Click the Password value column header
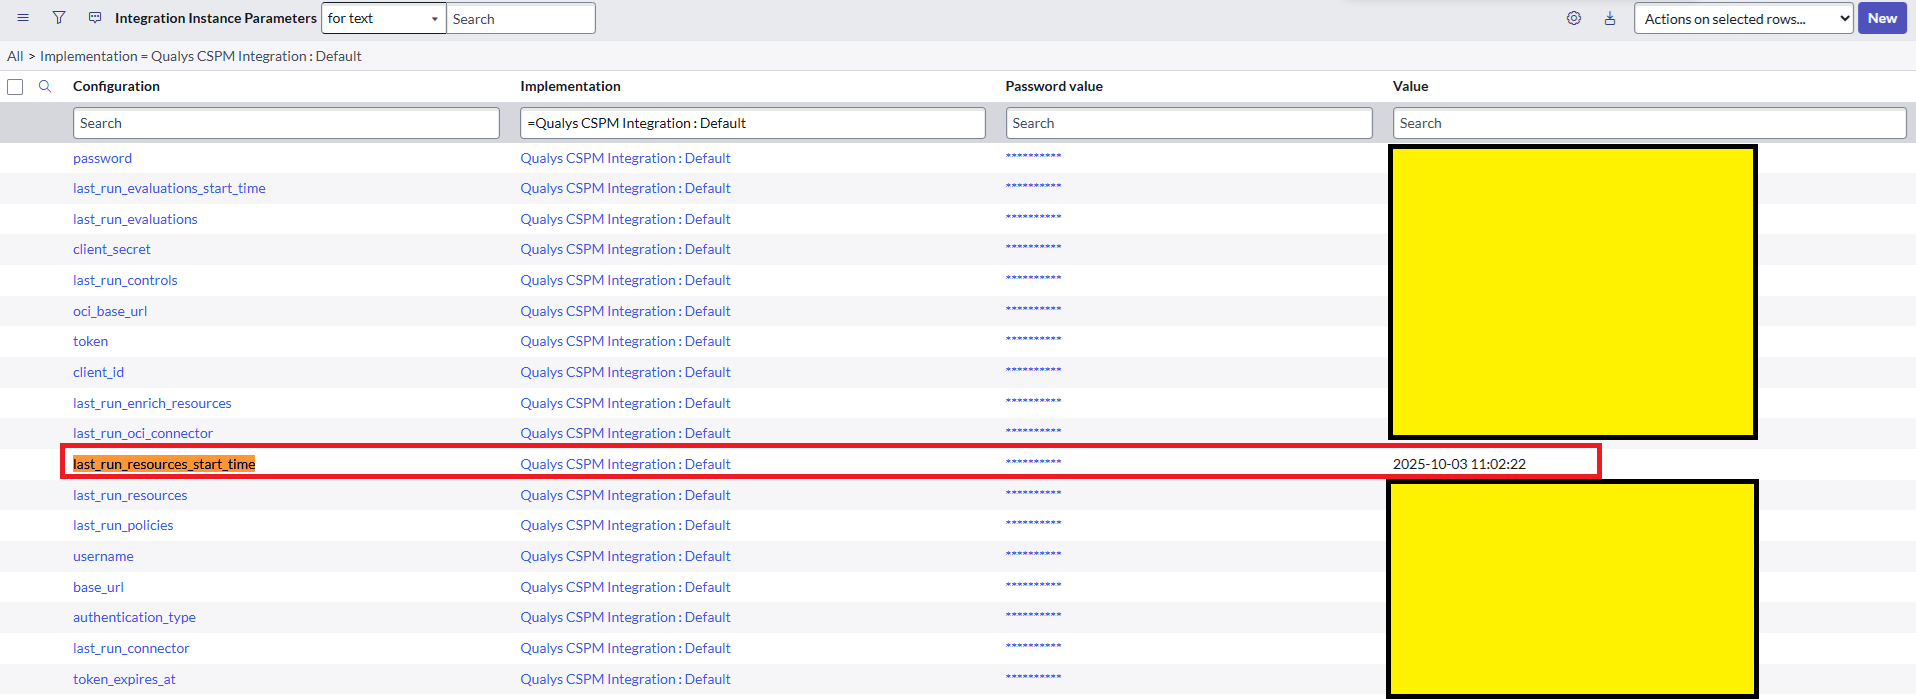The image size is (1916, 699). (x=1054, y=86)
